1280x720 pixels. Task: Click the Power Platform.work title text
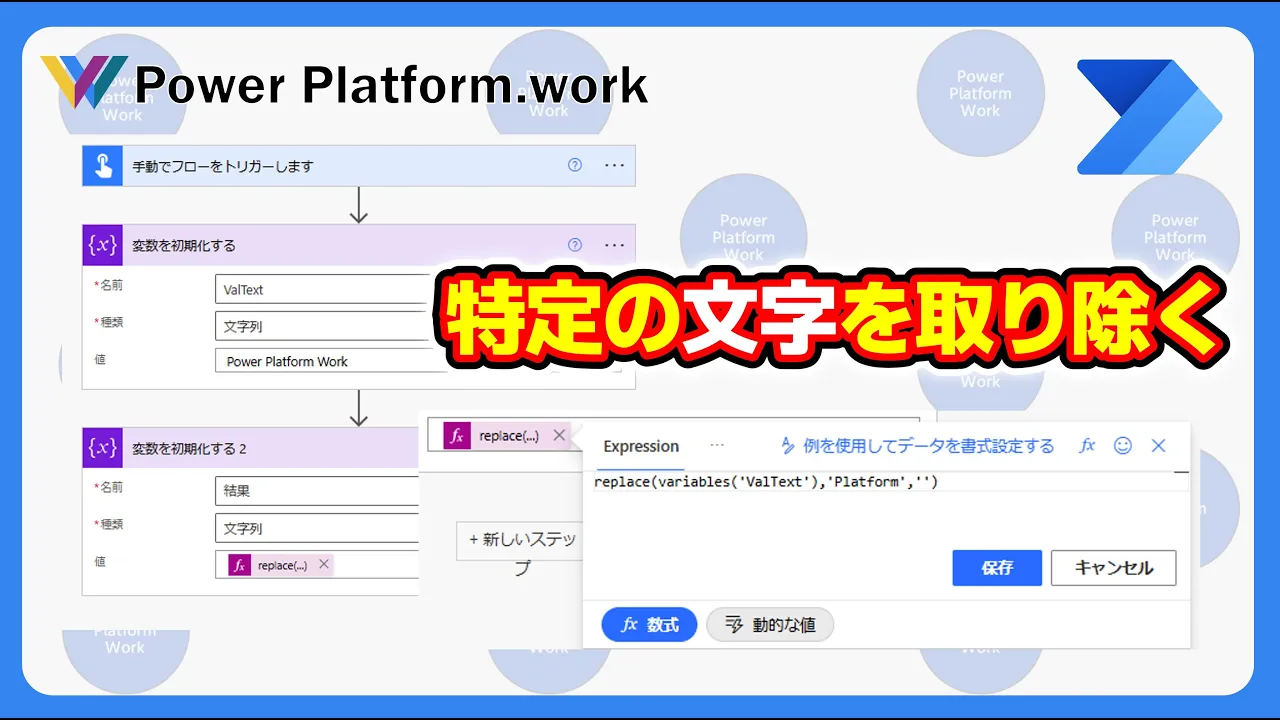392,85
